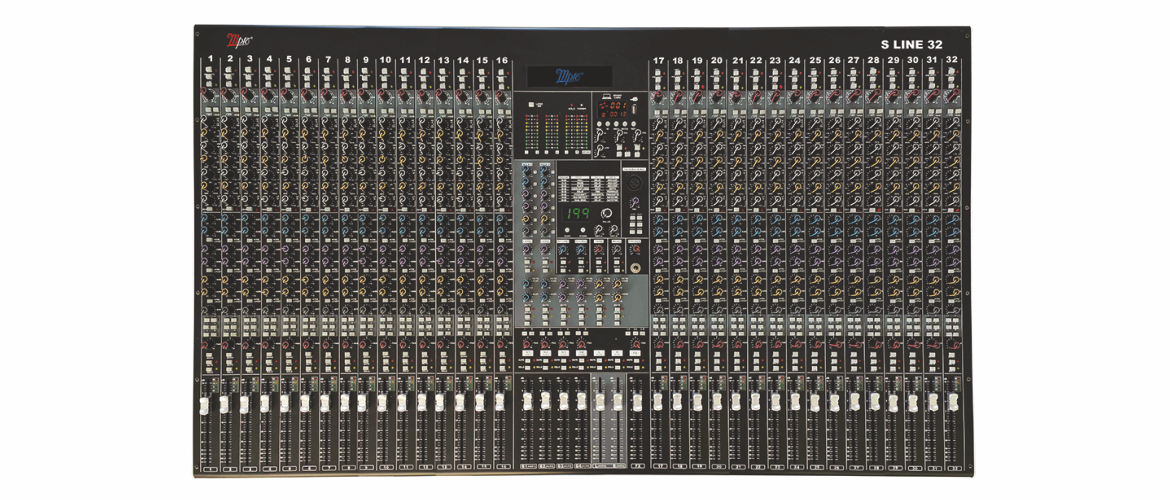Click the left master fader in the grey strip
The image size is (1170, 500).
600,399
